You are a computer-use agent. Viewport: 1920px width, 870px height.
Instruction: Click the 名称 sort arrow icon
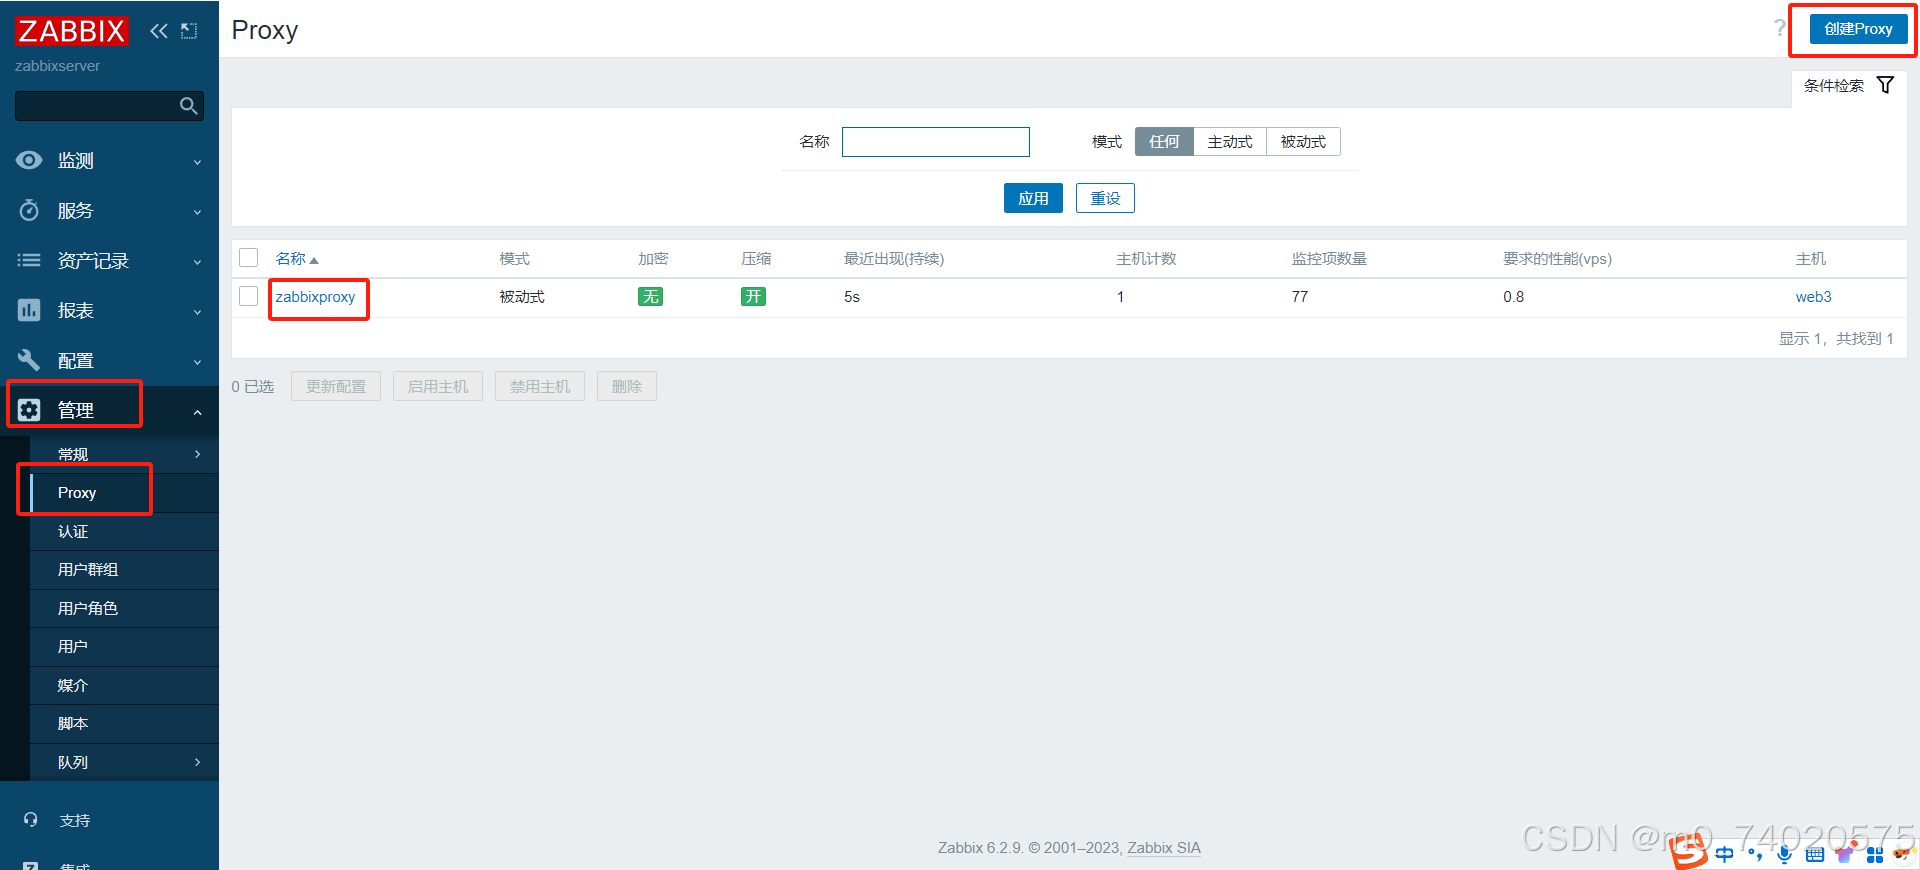[314, 260]
